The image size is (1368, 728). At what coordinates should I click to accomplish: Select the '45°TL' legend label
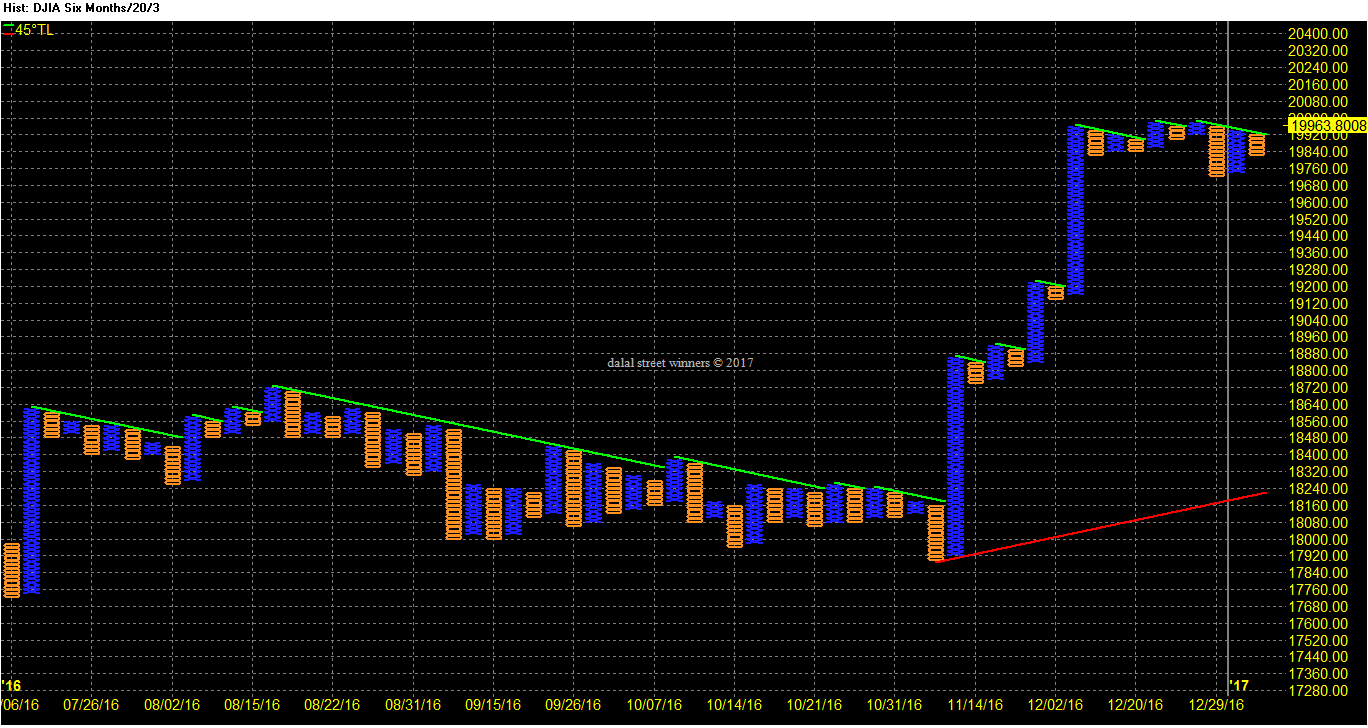(34, 31)
